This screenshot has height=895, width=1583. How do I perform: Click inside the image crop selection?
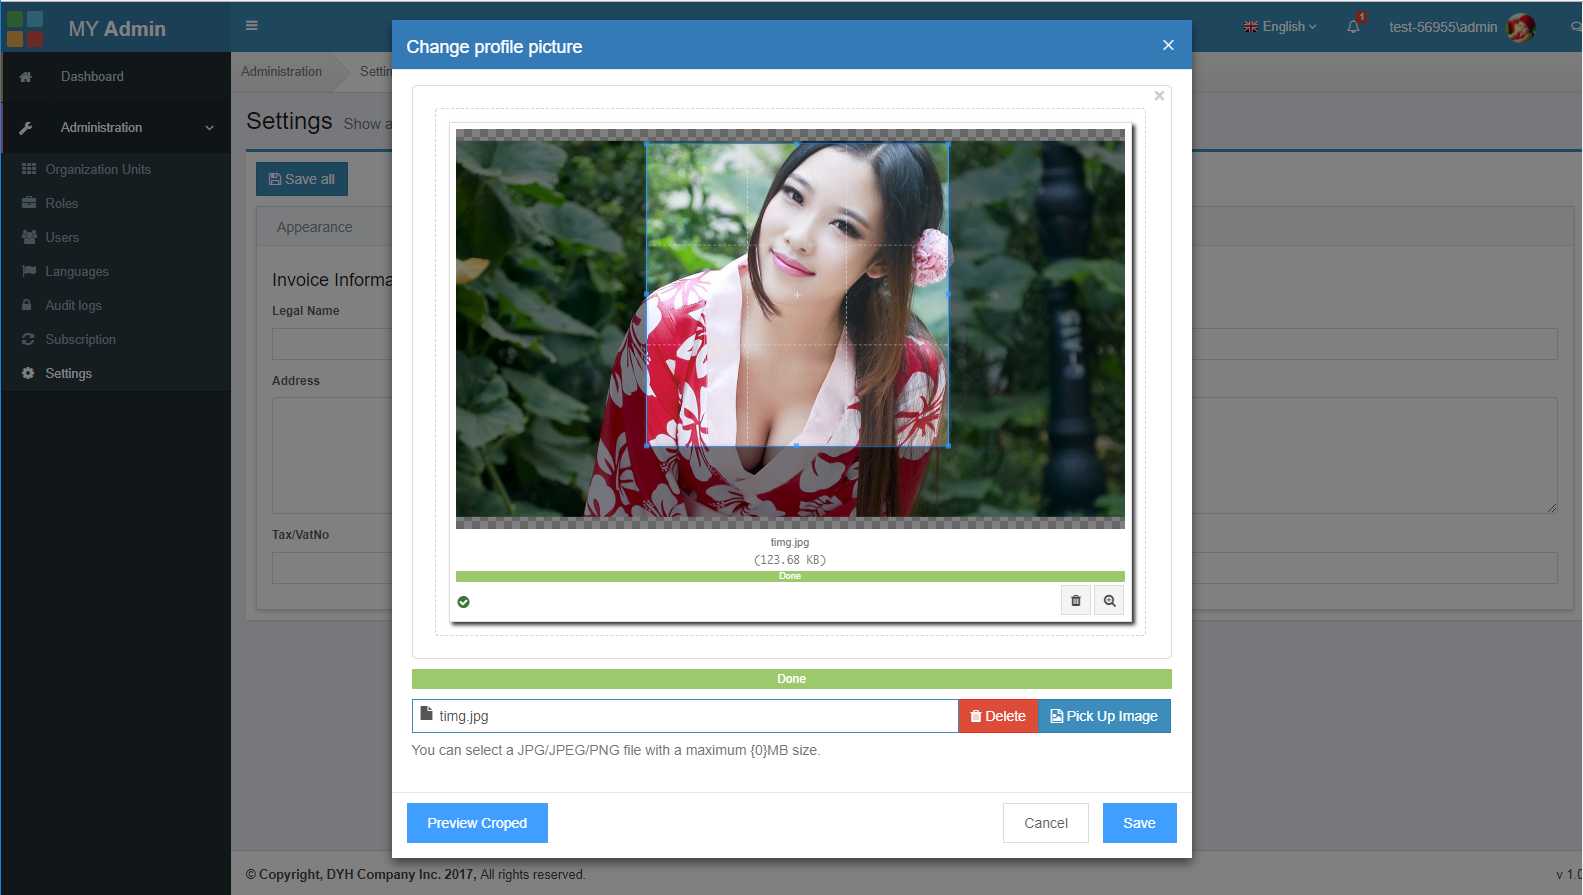click(x=797, y=295)
